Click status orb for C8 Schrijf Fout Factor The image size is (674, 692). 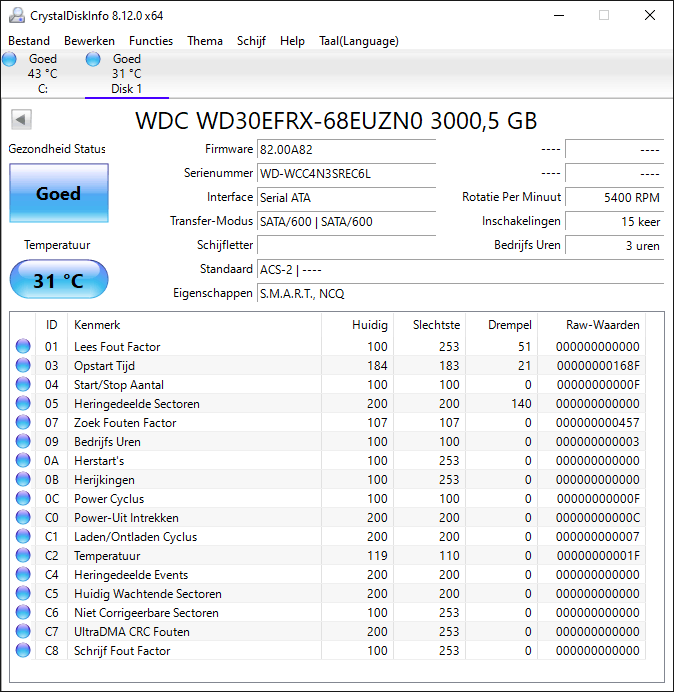[23, 650]
